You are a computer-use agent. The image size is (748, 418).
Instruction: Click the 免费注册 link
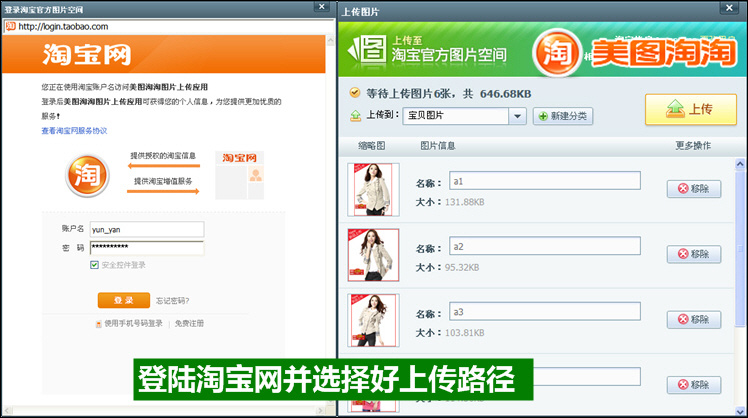tap(189, 324)
